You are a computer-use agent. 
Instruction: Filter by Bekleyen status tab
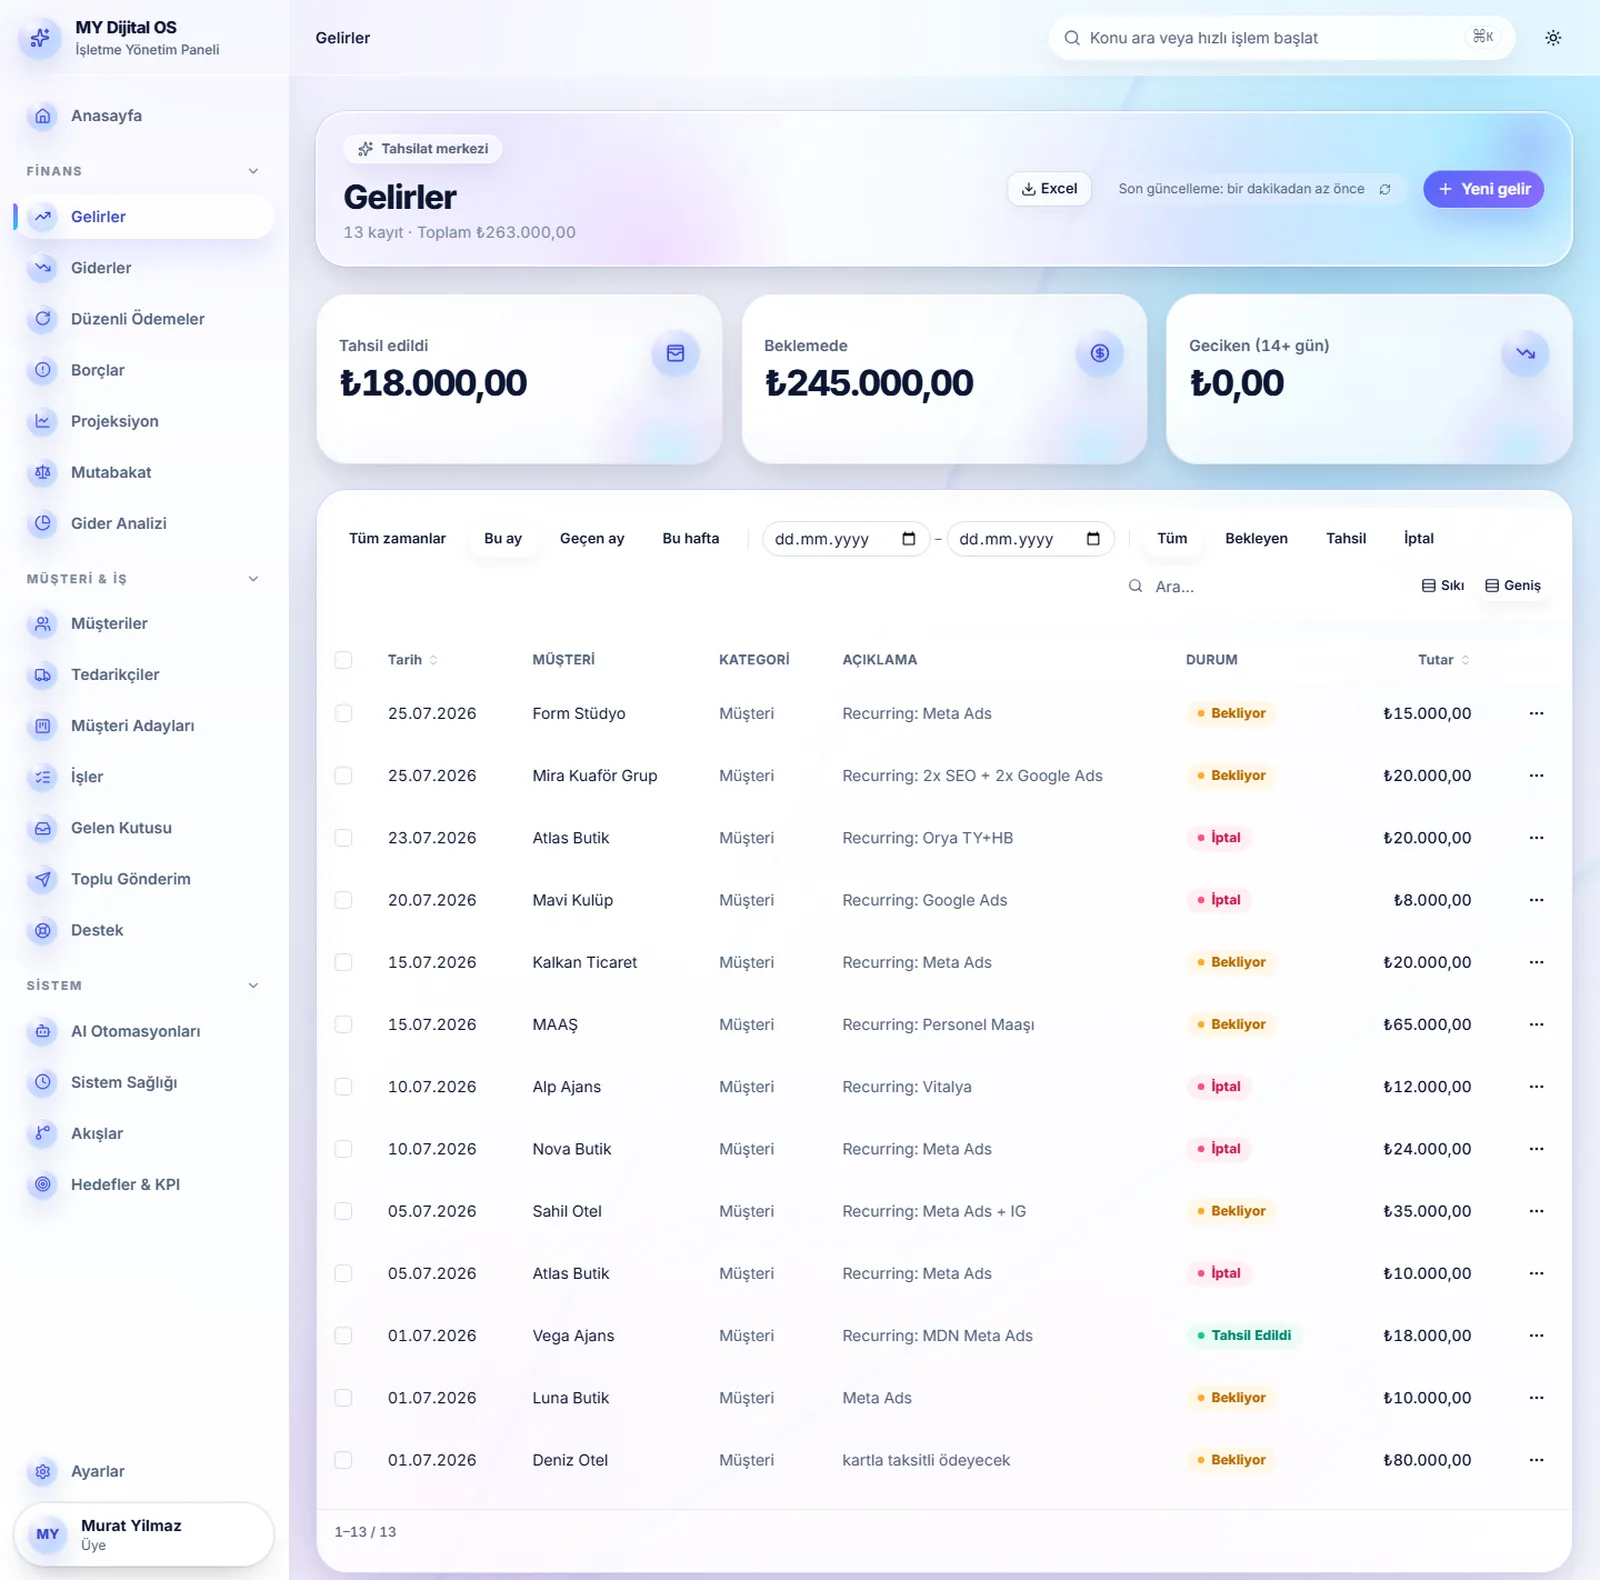[x=1256, y=538]
